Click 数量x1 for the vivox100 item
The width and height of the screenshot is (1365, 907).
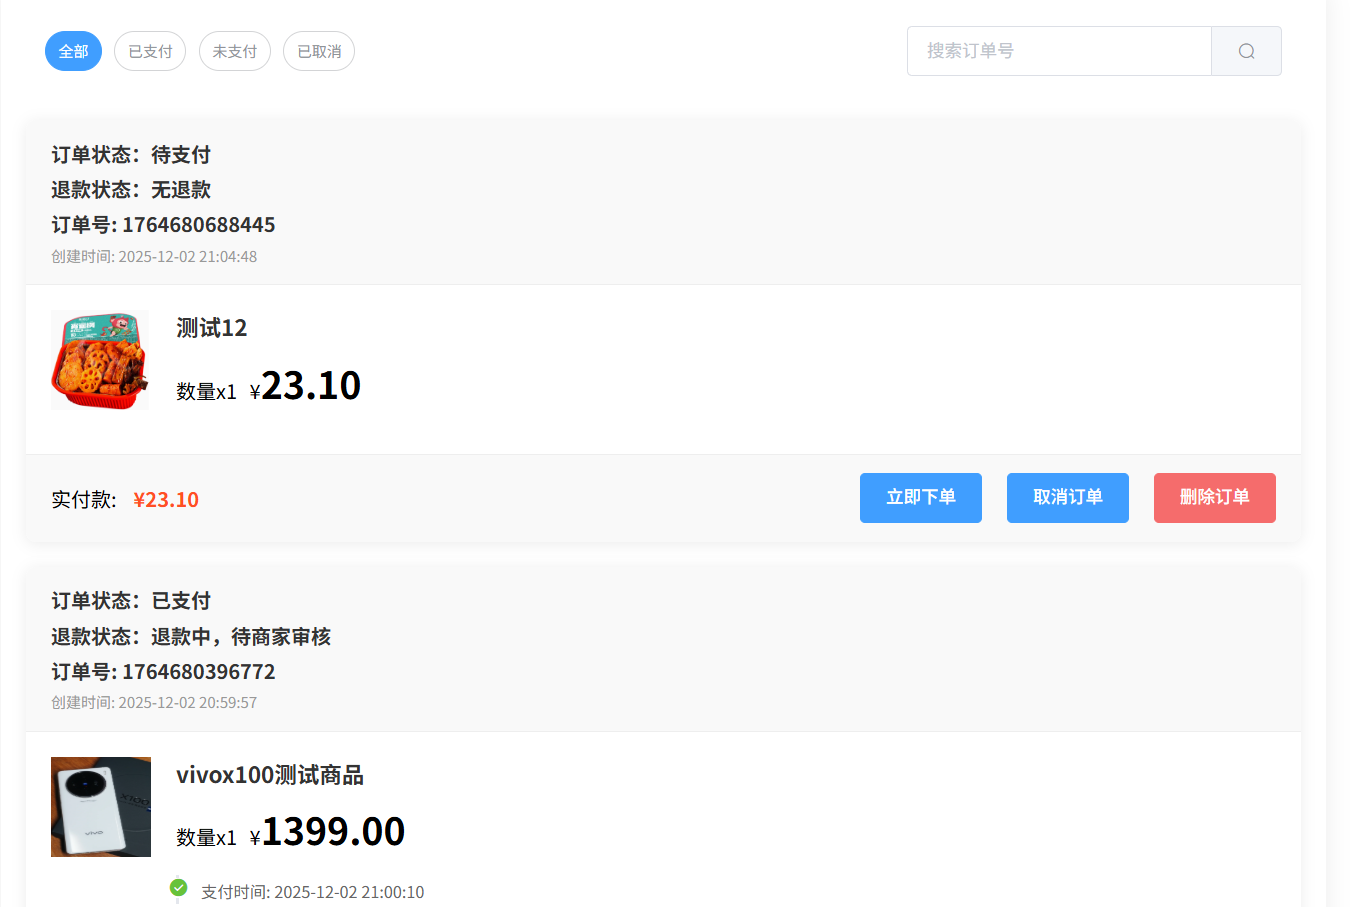pos(207,838)
